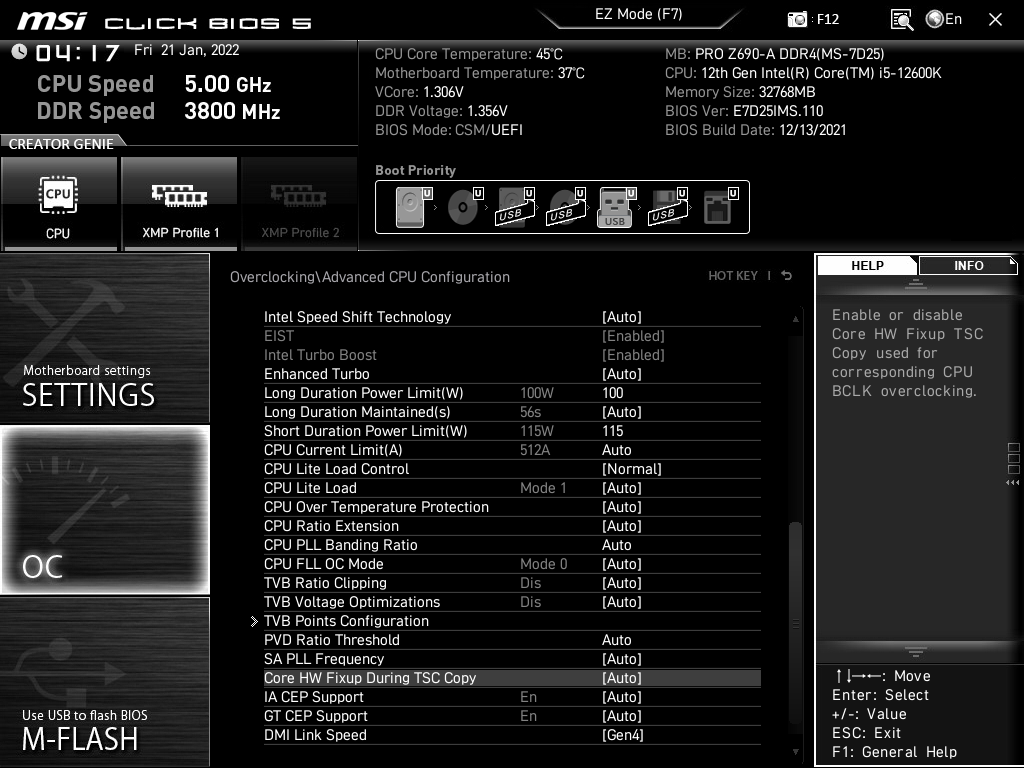1024x768 pixels.
Task: Edit CPU Current Limit(A) Auto field
Action: [616, 450]
